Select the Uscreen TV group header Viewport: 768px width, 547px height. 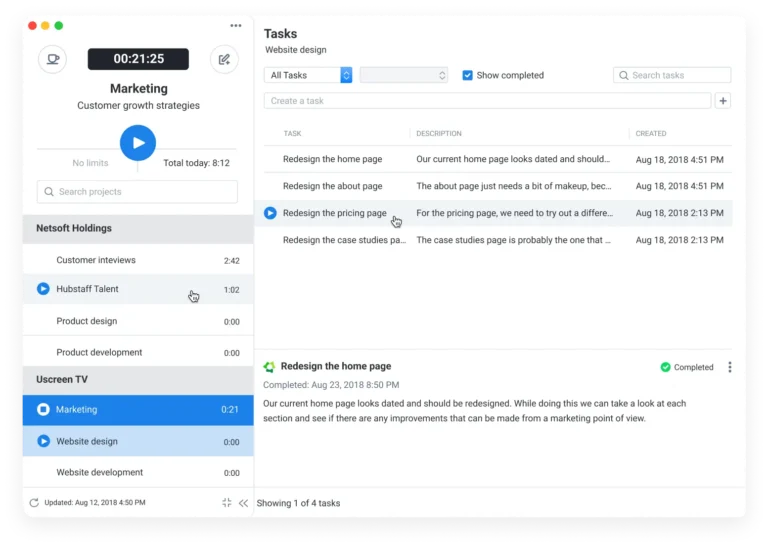click(138, 380)
